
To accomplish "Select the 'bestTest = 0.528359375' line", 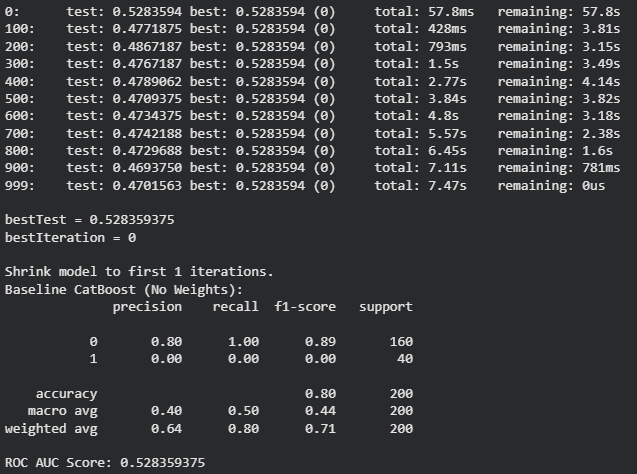I will [x=89, y=220].
